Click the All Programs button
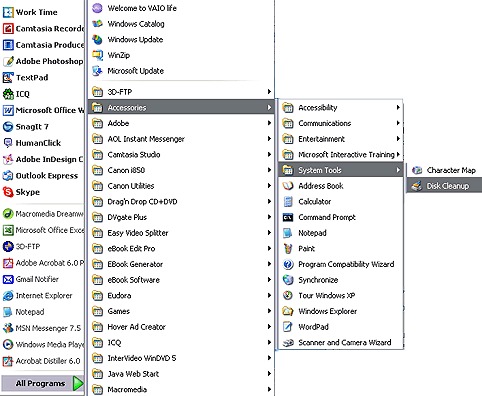482x396 pixels. pos(43,383)
